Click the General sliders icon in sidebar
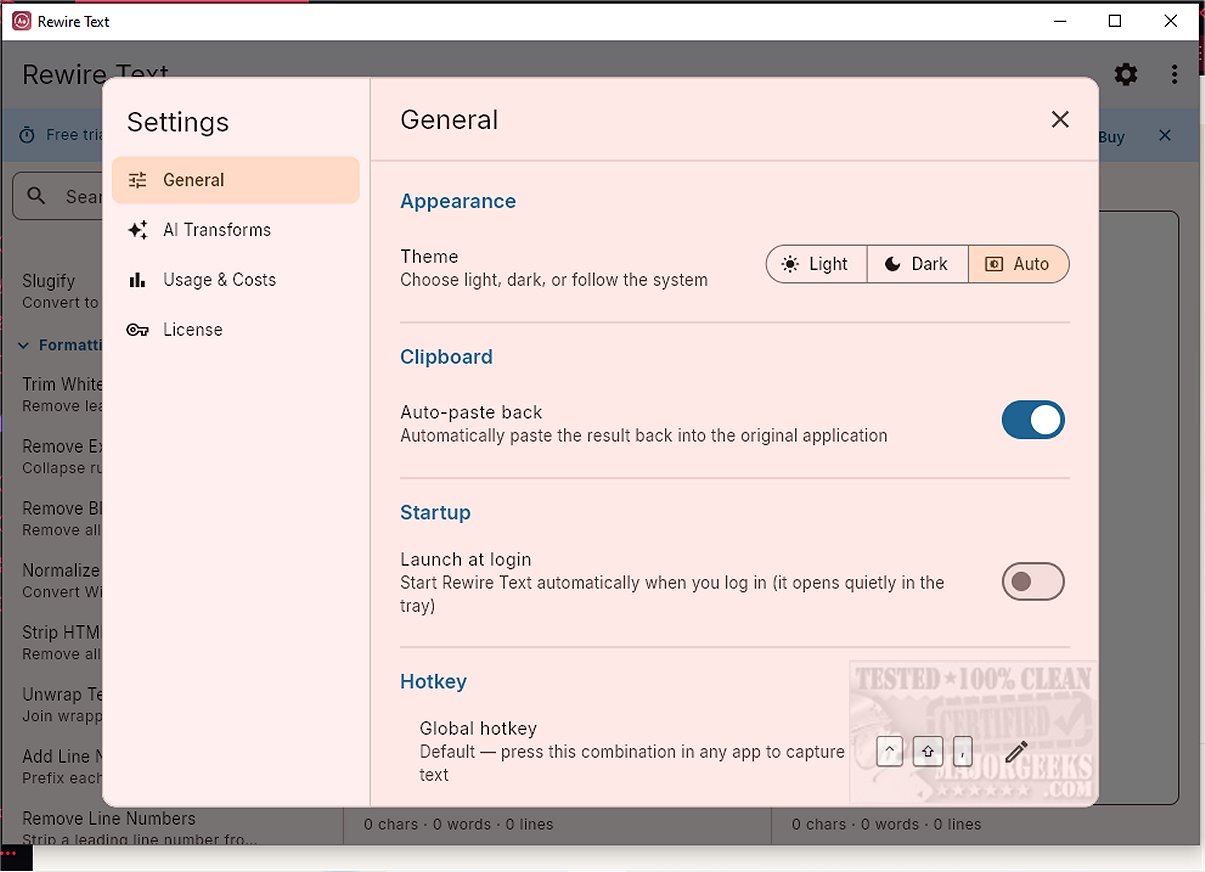The image size is (1205, 872). coord(138,180)
